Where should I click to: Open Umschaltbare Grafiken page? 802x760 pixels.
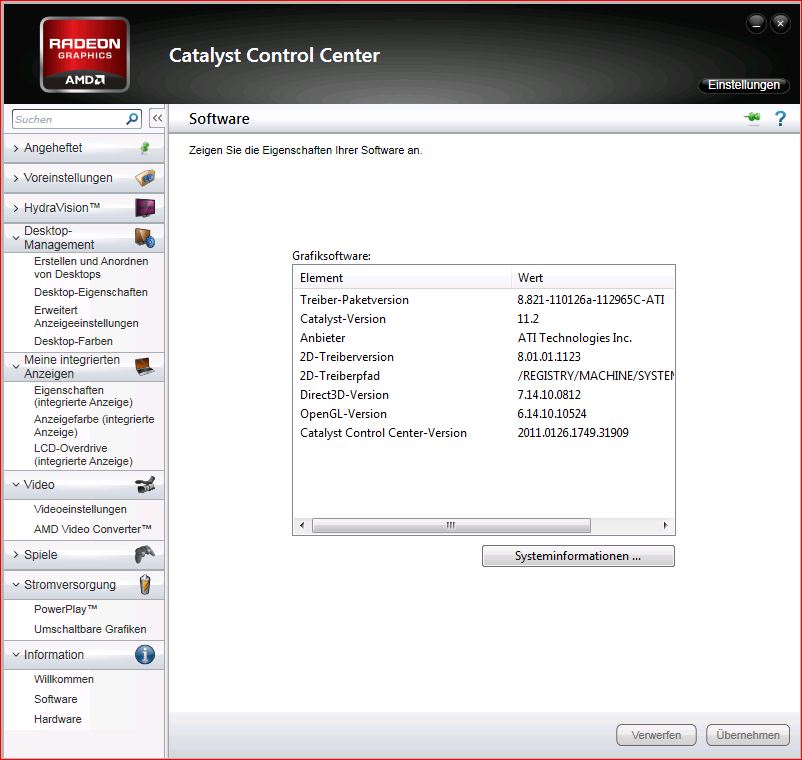pyautogui.click(x=90, y=629)
